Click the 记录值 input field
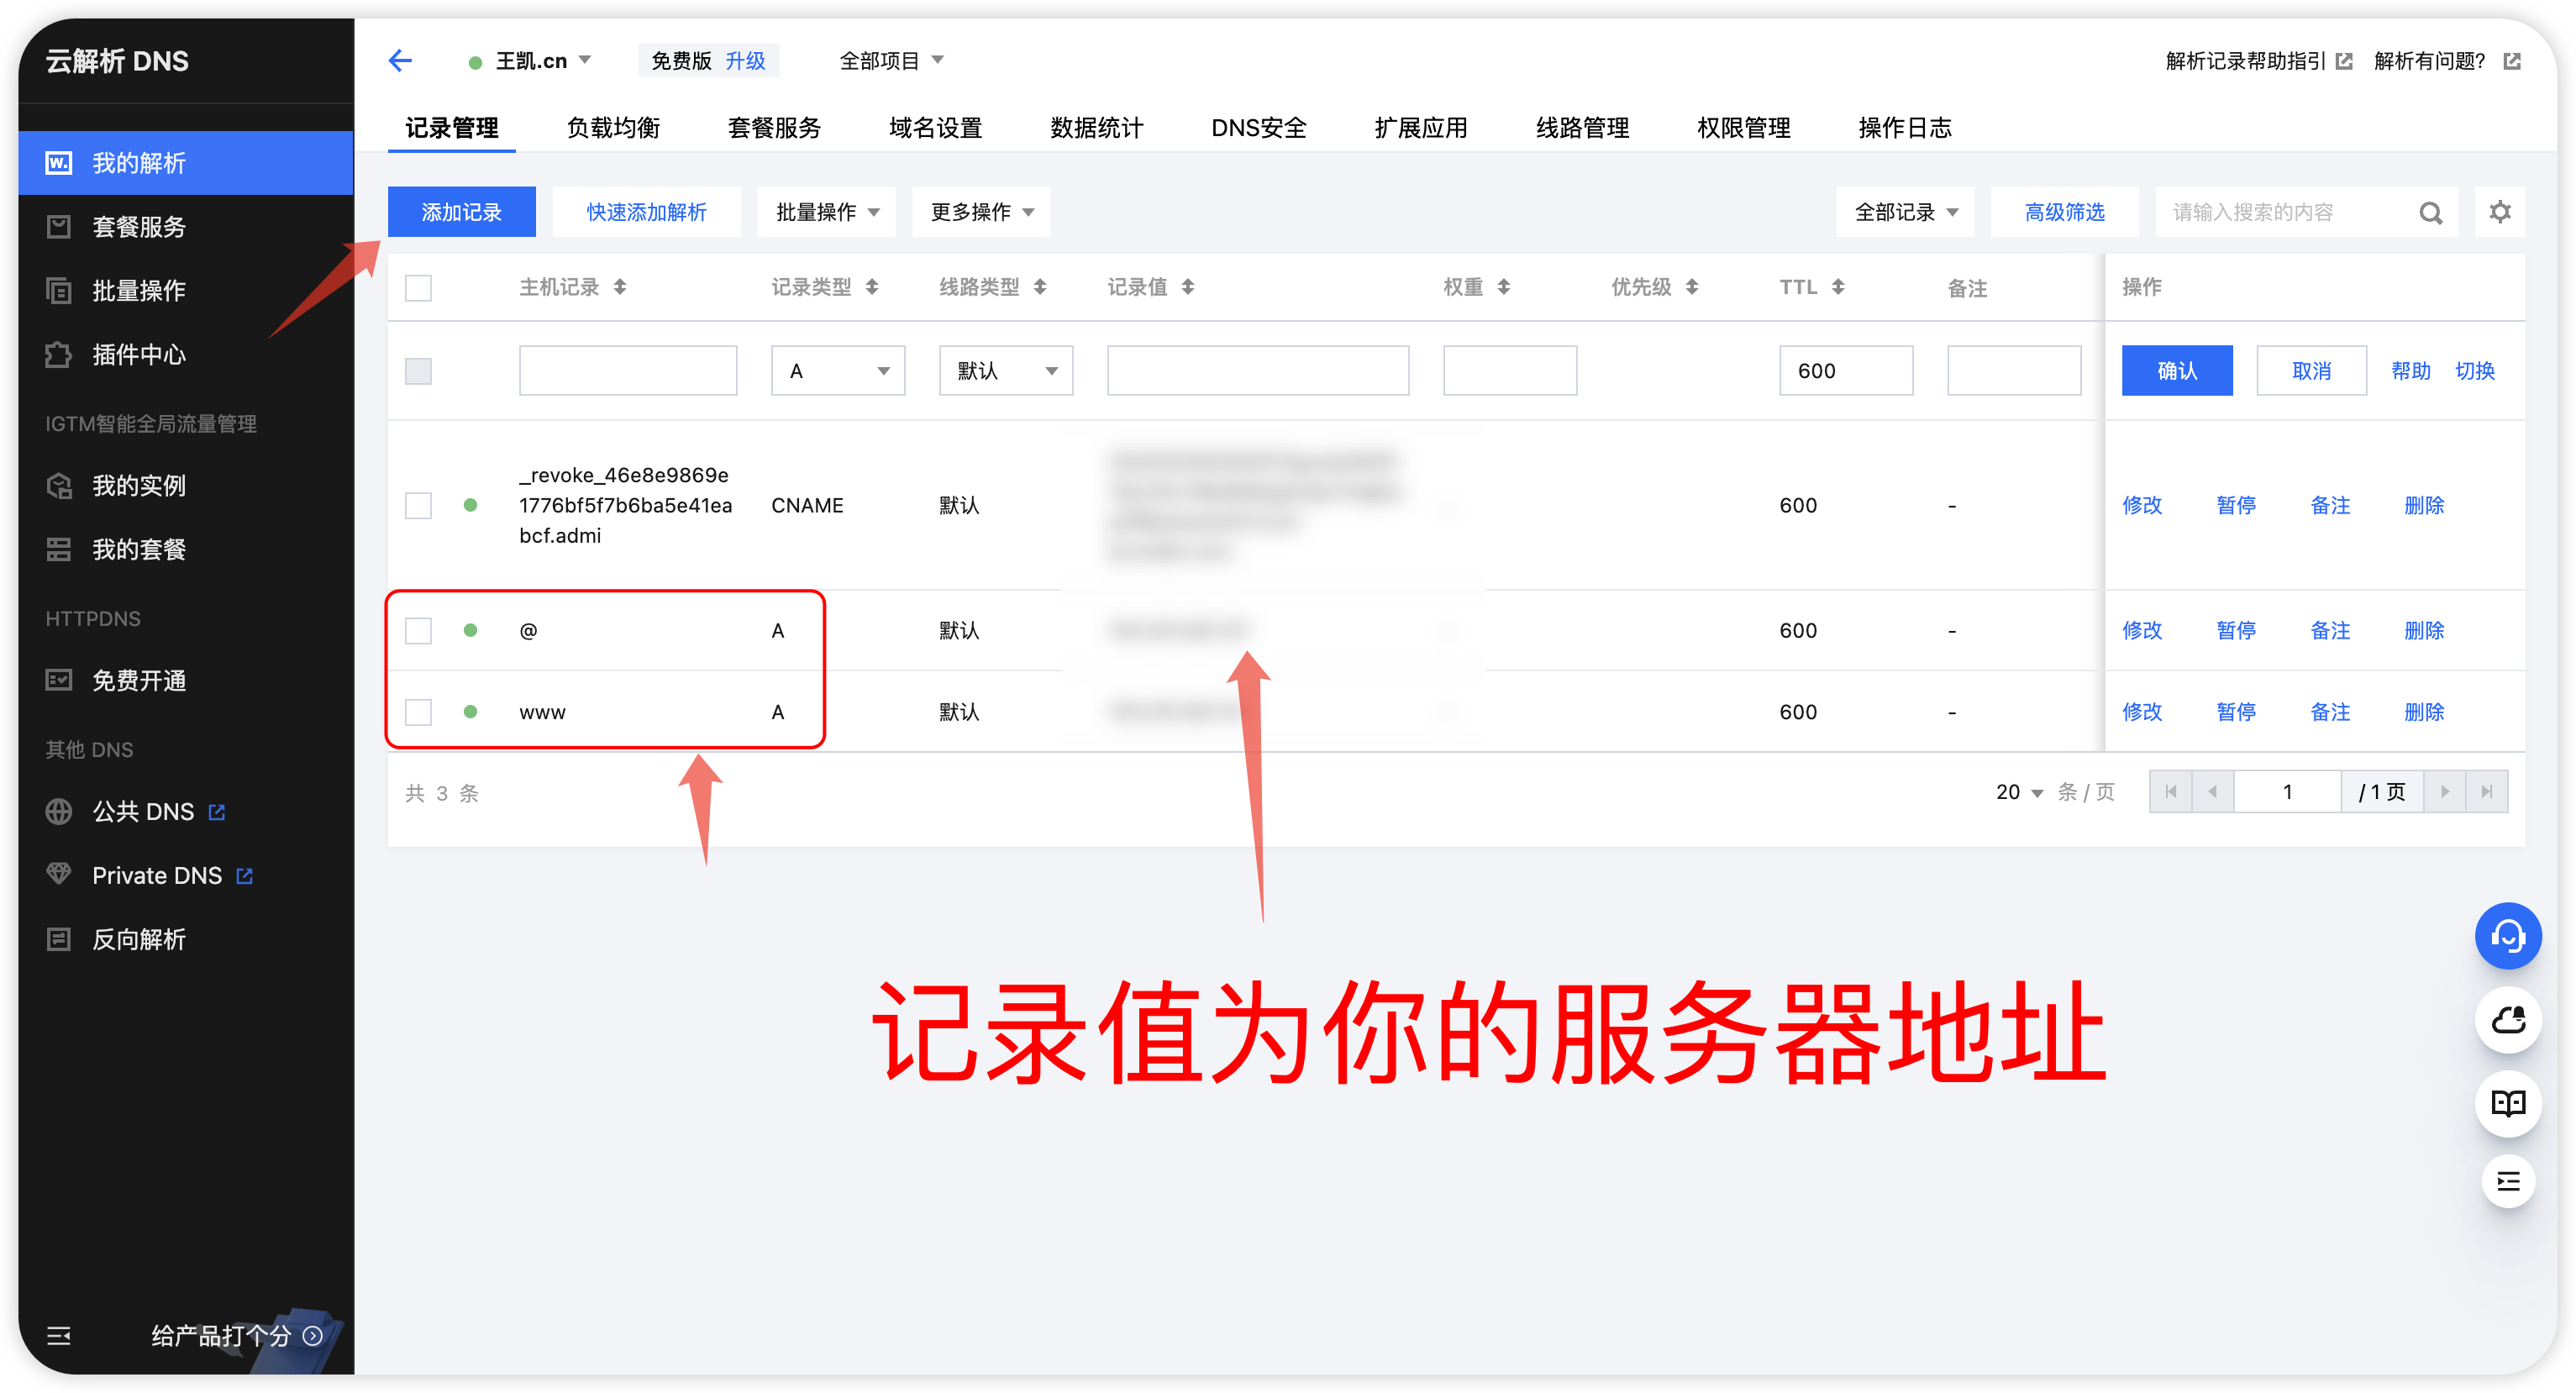The width and height of the screenshot is (2576, 1393). (x=1257, y=371)
